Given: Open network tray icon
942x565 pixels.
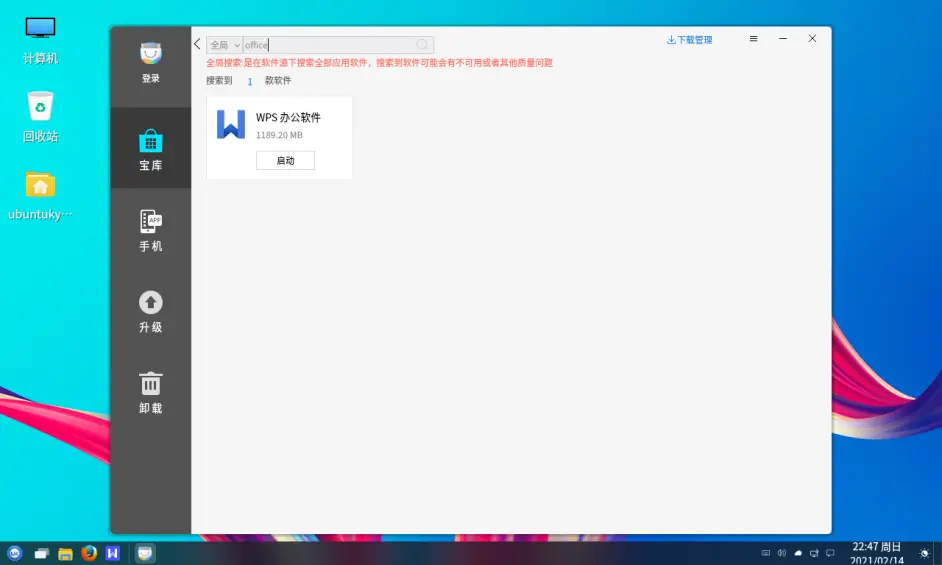Looking at the screenshot, I should pos(814,553).
